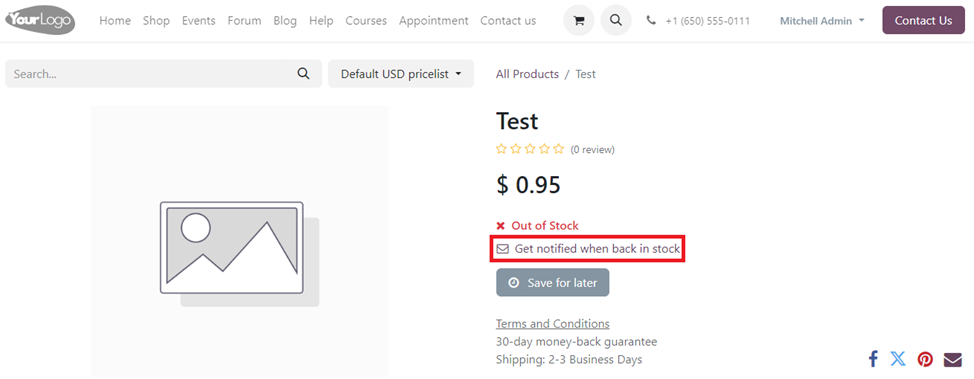Screen dimensions: 974x379
Task: Click the header search magnifier icon
Action: (x=616, y=21)
